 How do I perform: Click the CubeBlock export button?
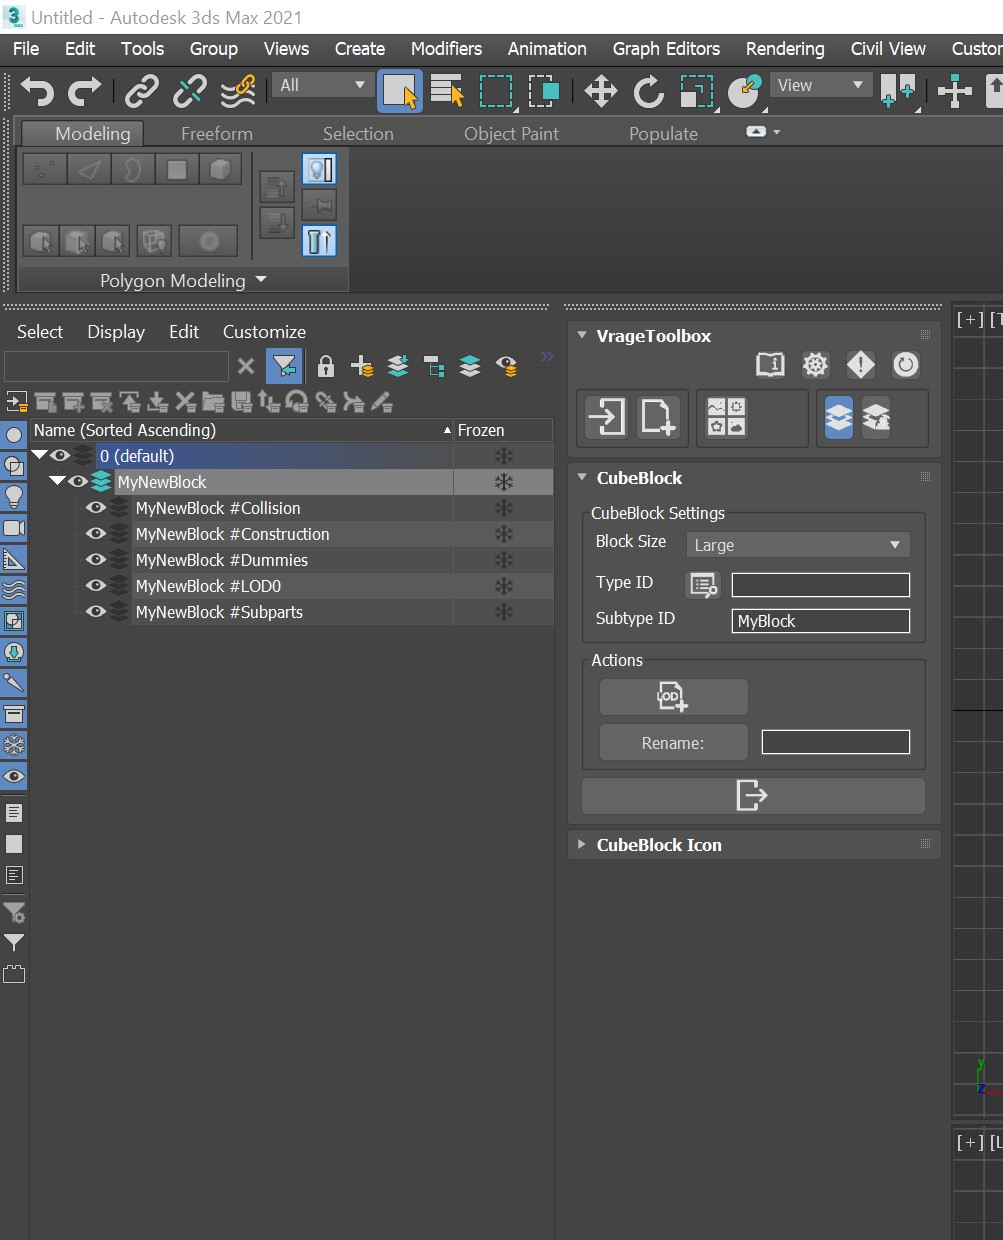752,796
